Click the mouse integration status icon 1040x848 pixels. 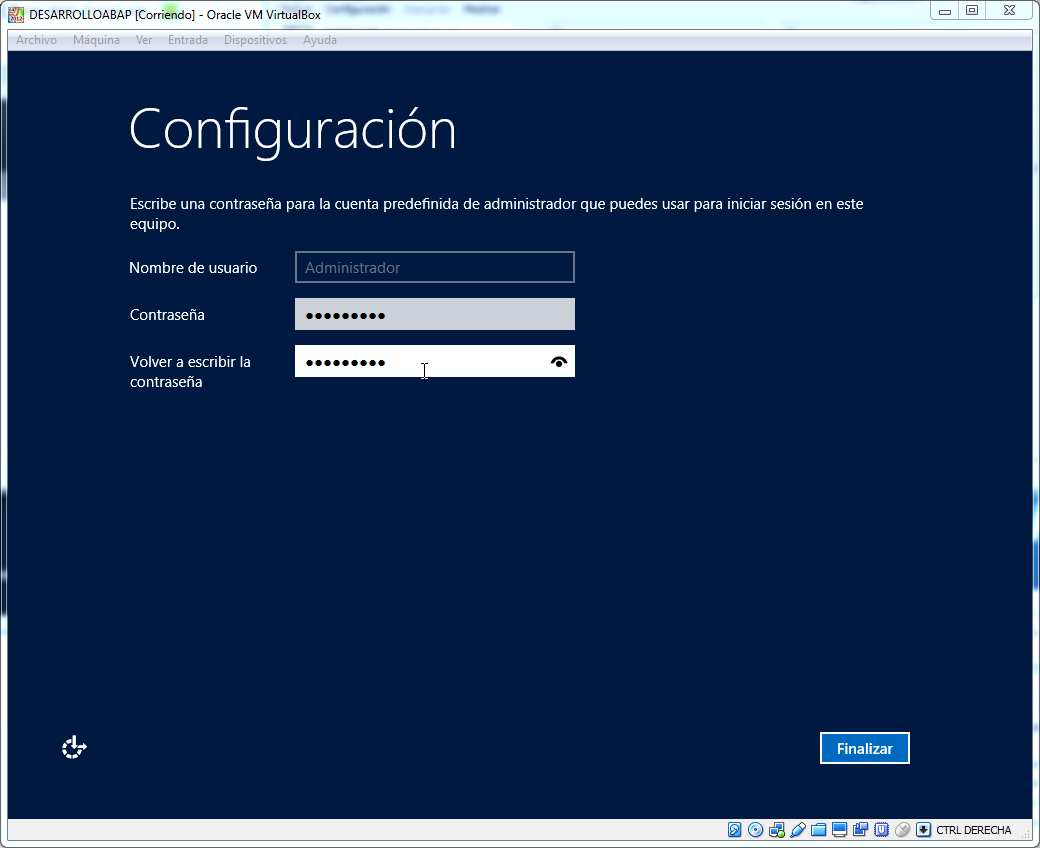click(x=902, y=829)
